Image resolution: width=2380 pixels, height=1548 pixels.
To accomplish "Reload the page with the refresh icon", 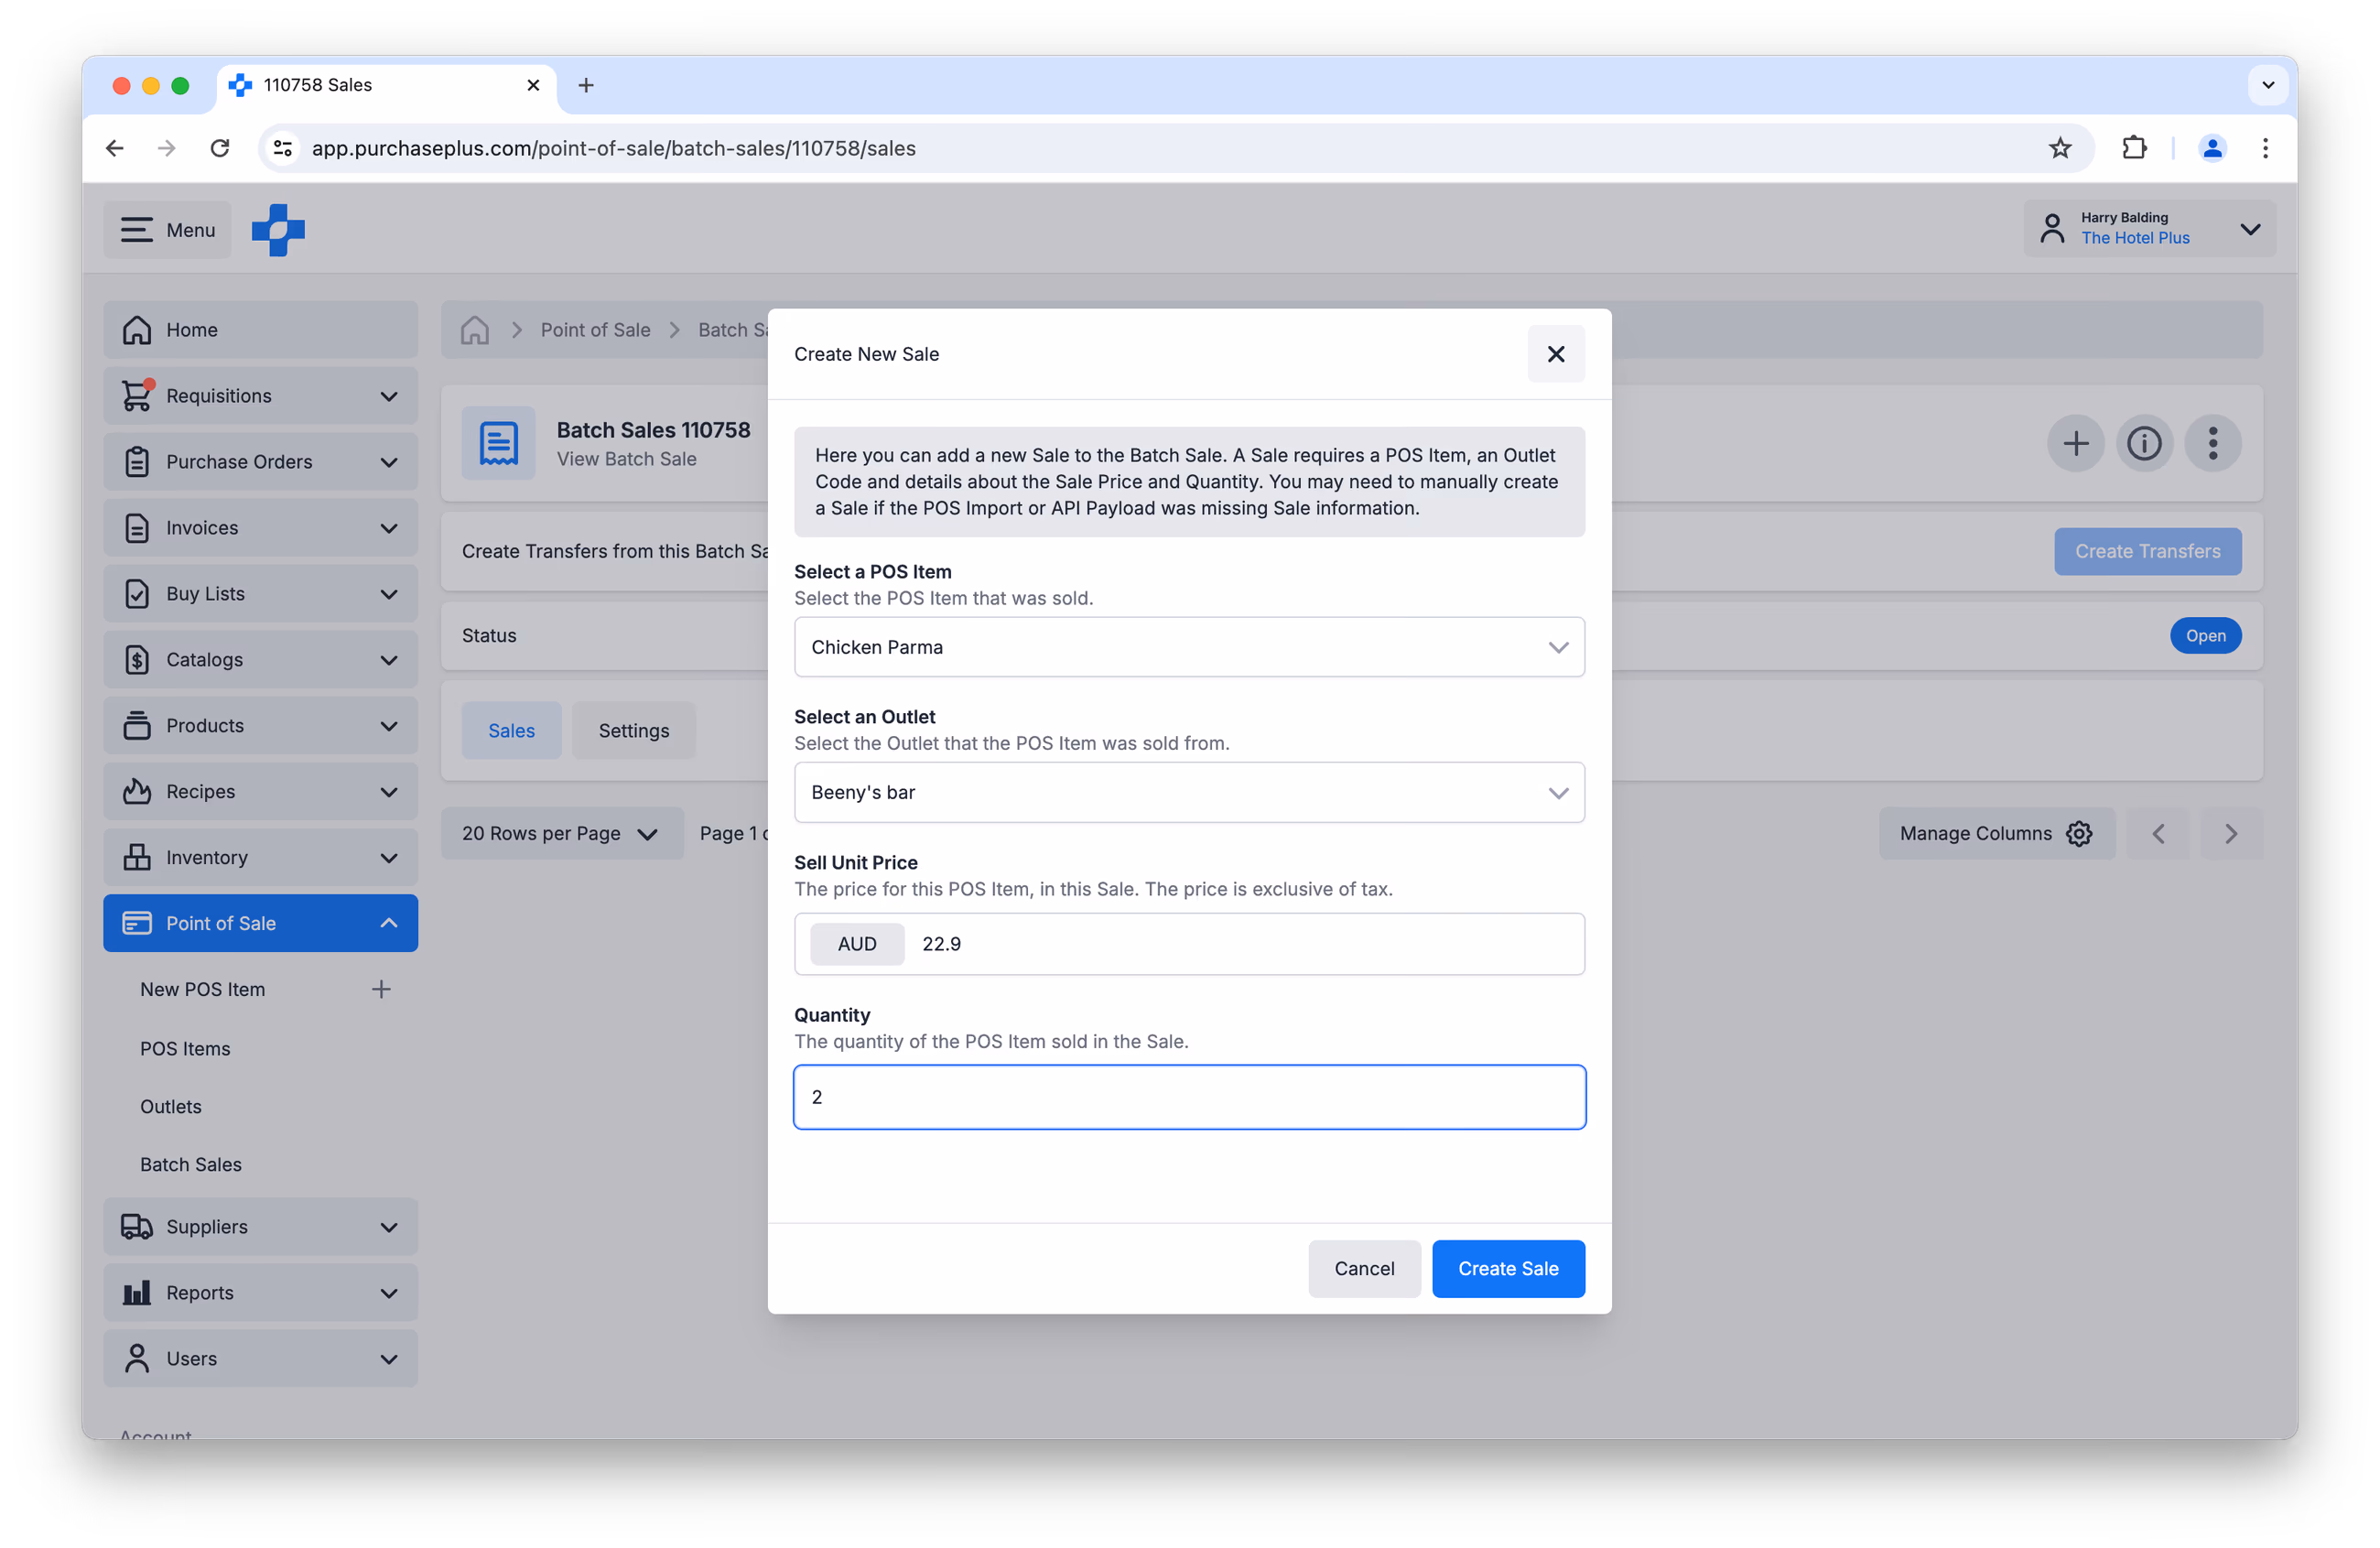I will click(x=220, y=148).
